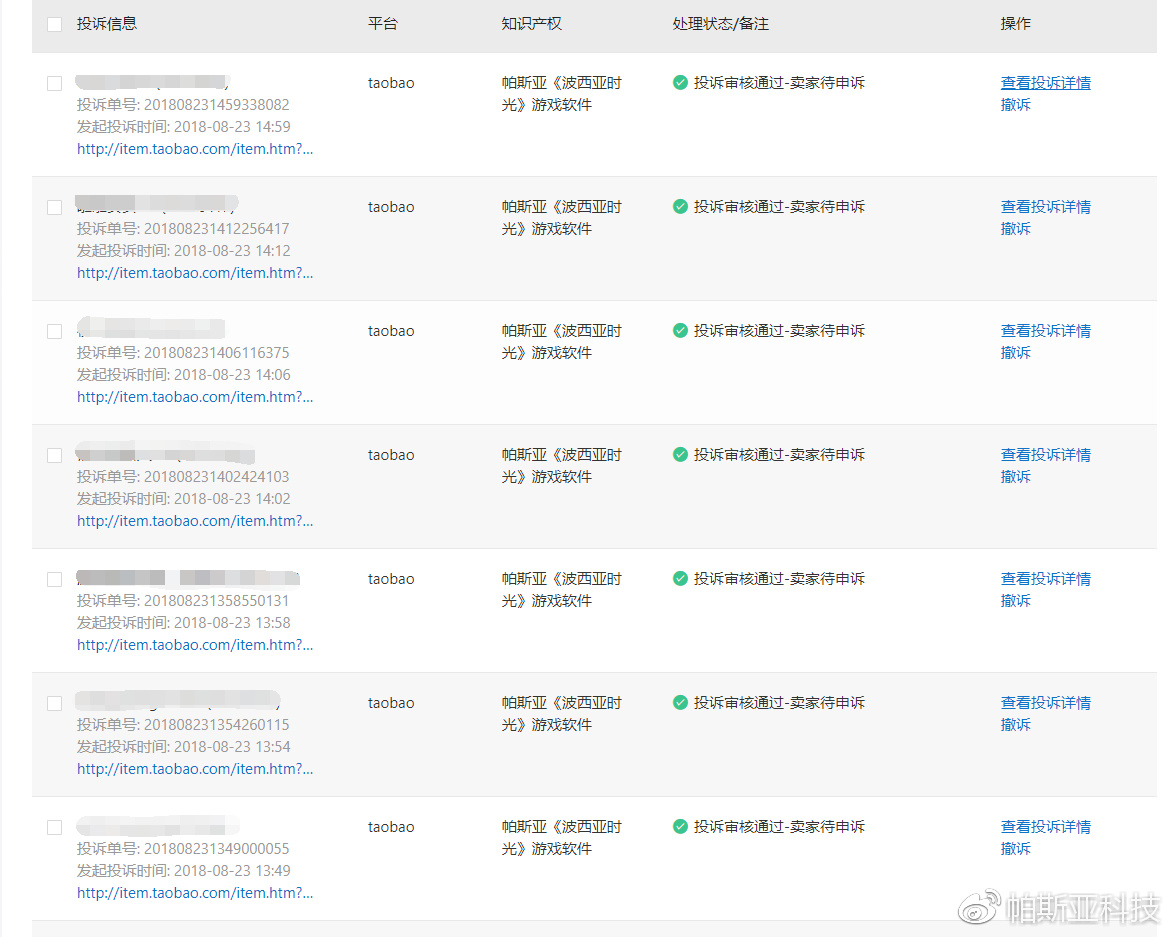Select checkbox for complaint 201808231459338082
The width and height of the screenshot is (1171, 937).
point(55,84)
